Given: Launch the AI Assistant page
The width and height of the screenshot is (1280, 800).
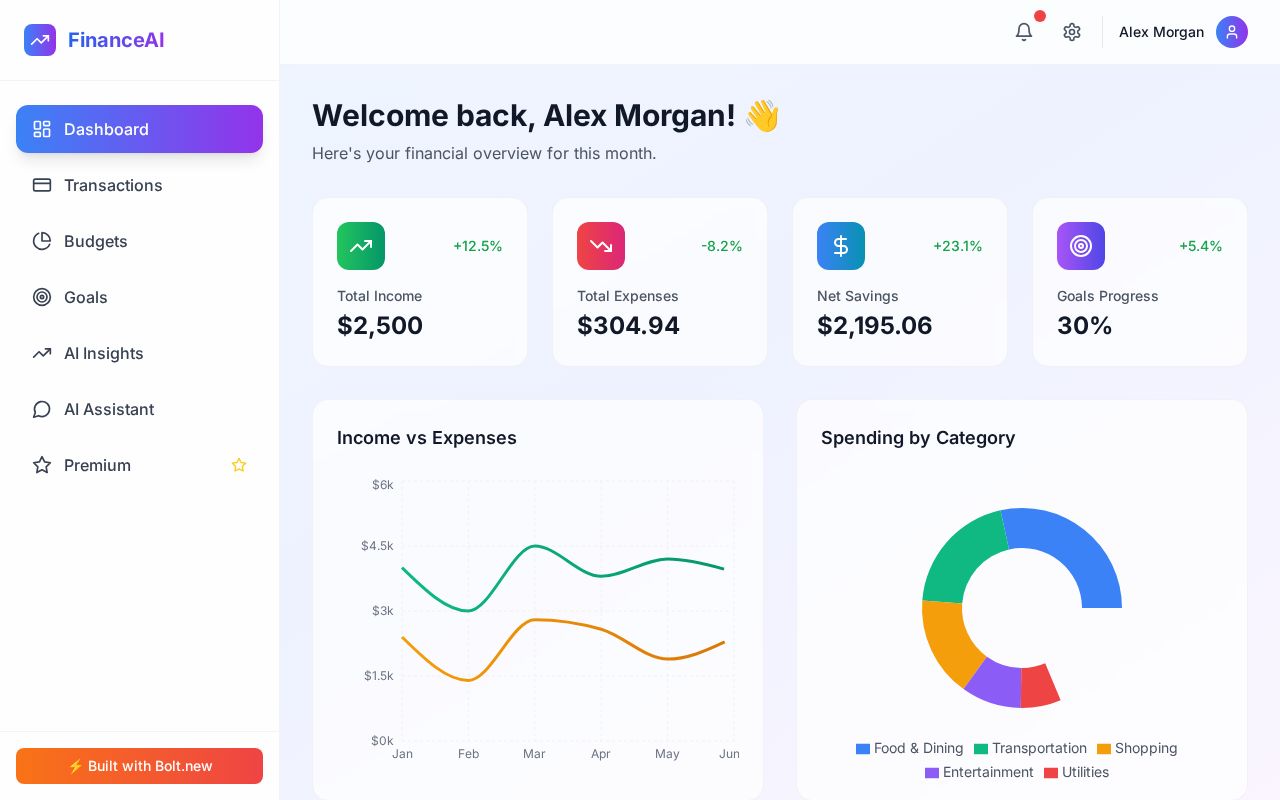Looking at the screenshot, I should click(x=139, y=409).
